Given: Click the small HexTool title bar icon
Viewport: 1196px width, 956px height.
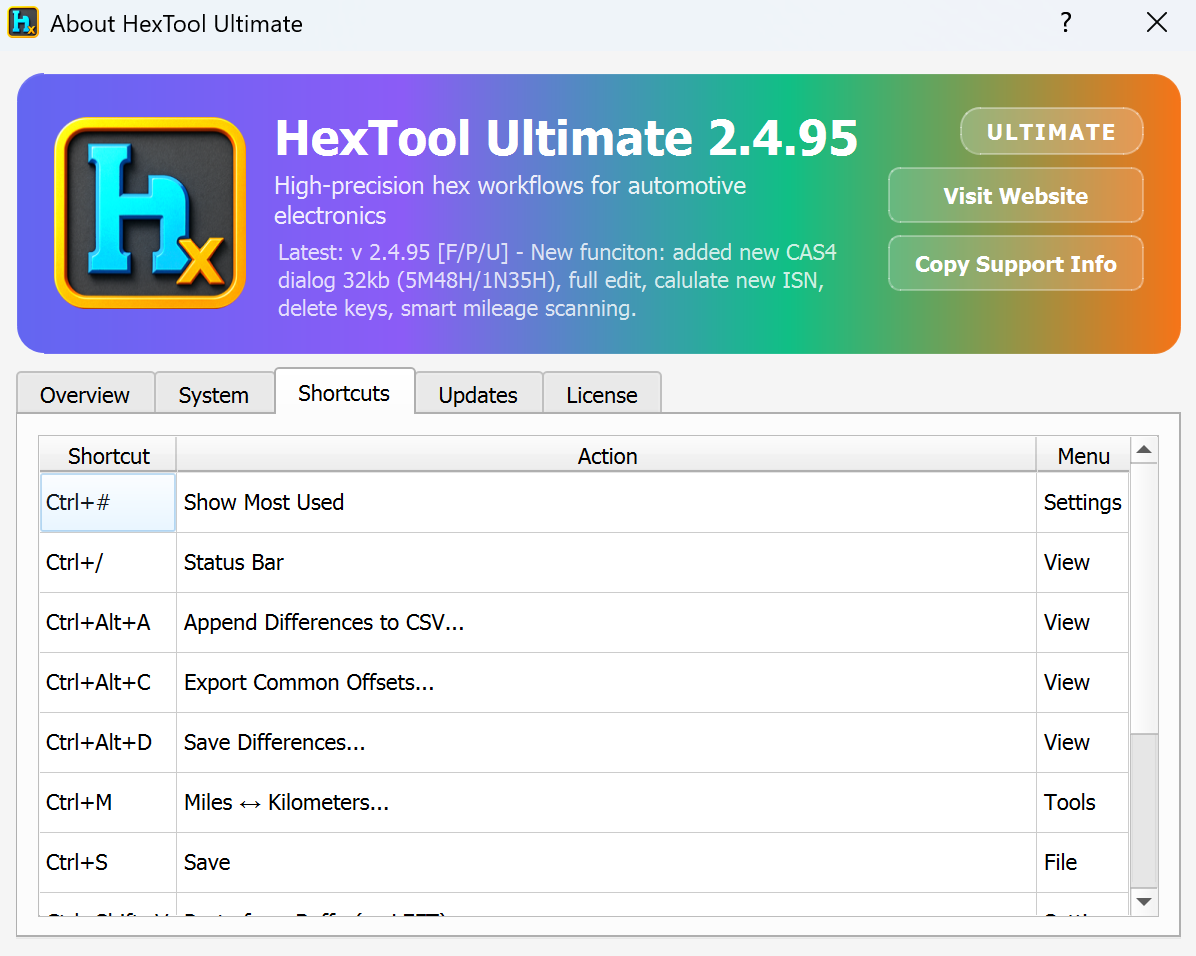Looking at the screenshot, I should click(24, 23).
